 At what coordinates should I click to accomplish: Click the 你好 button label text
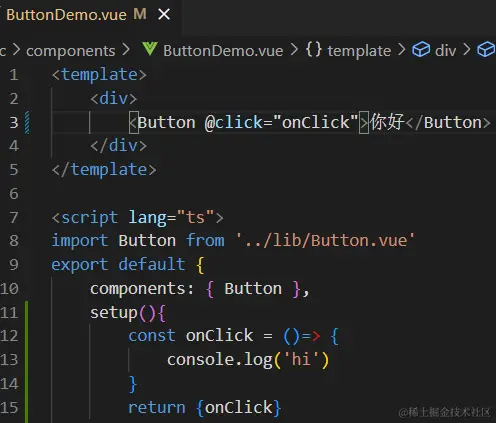[x=387, y=122]
